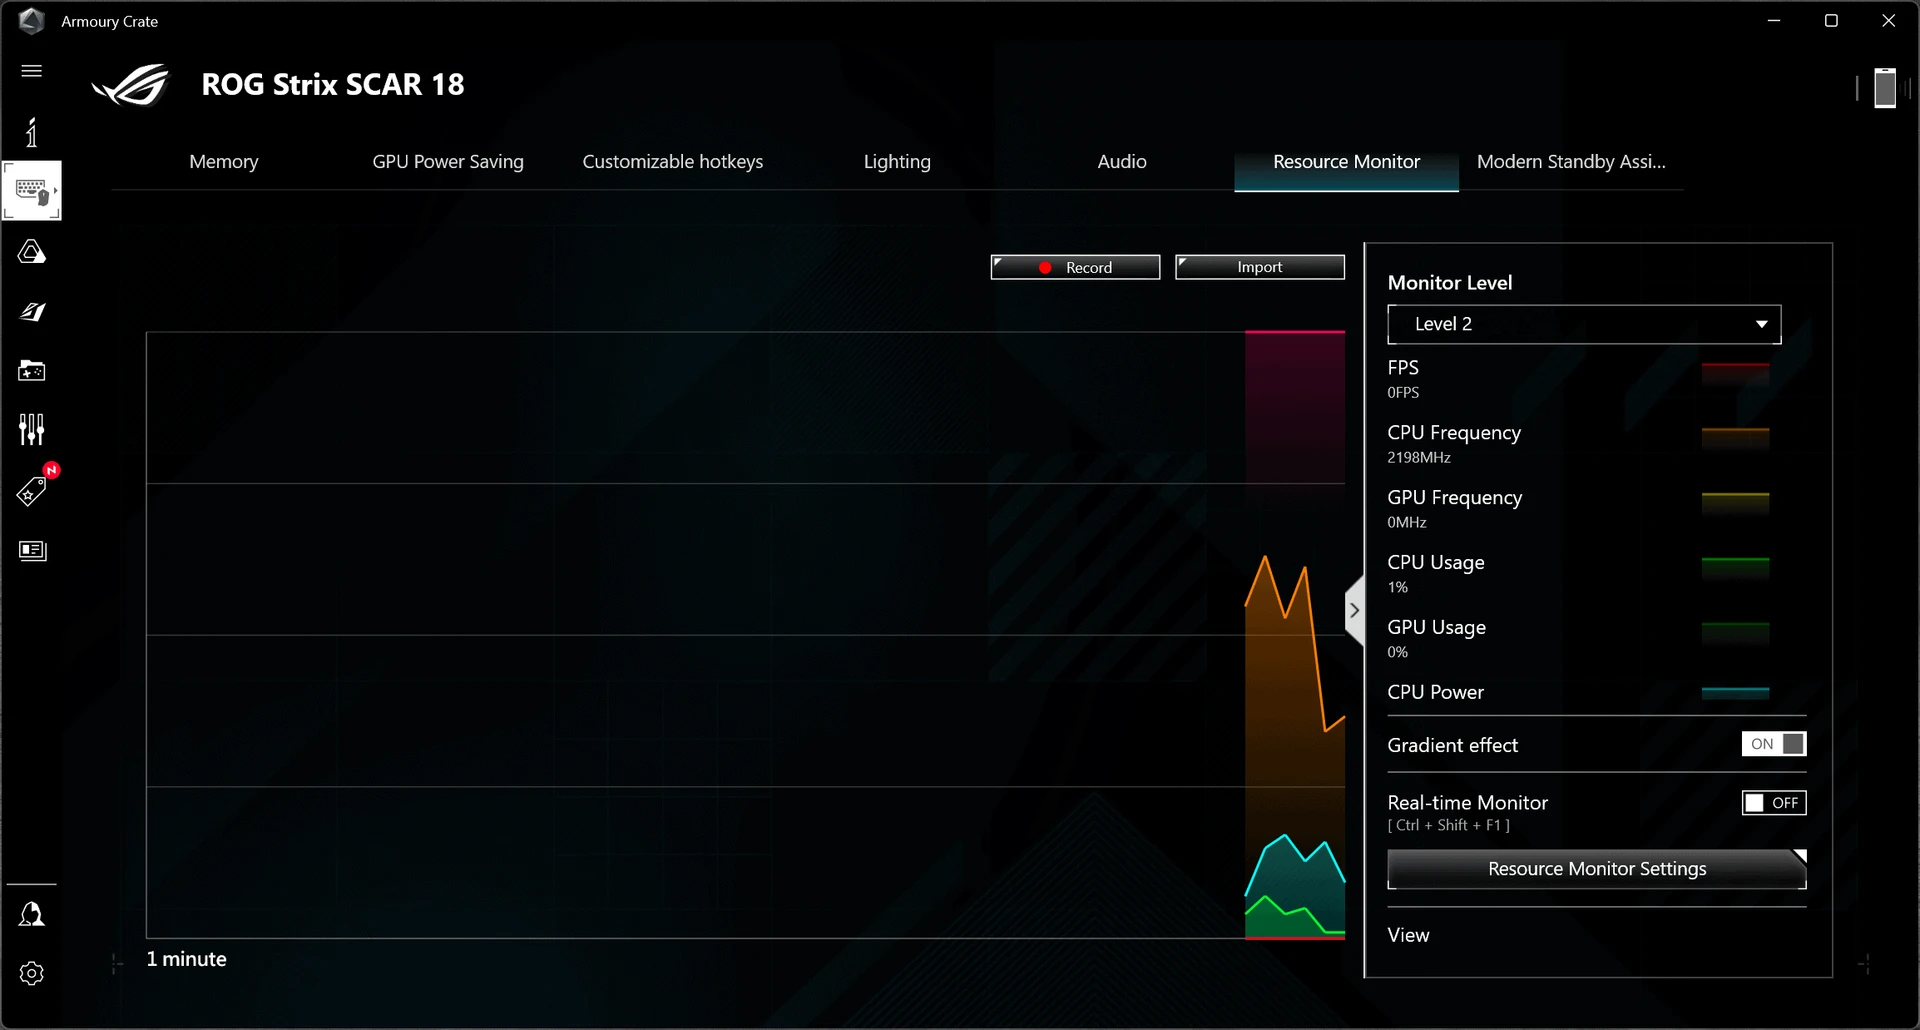
Task: Open the News sidebar icon
Action: pos(32,550)
